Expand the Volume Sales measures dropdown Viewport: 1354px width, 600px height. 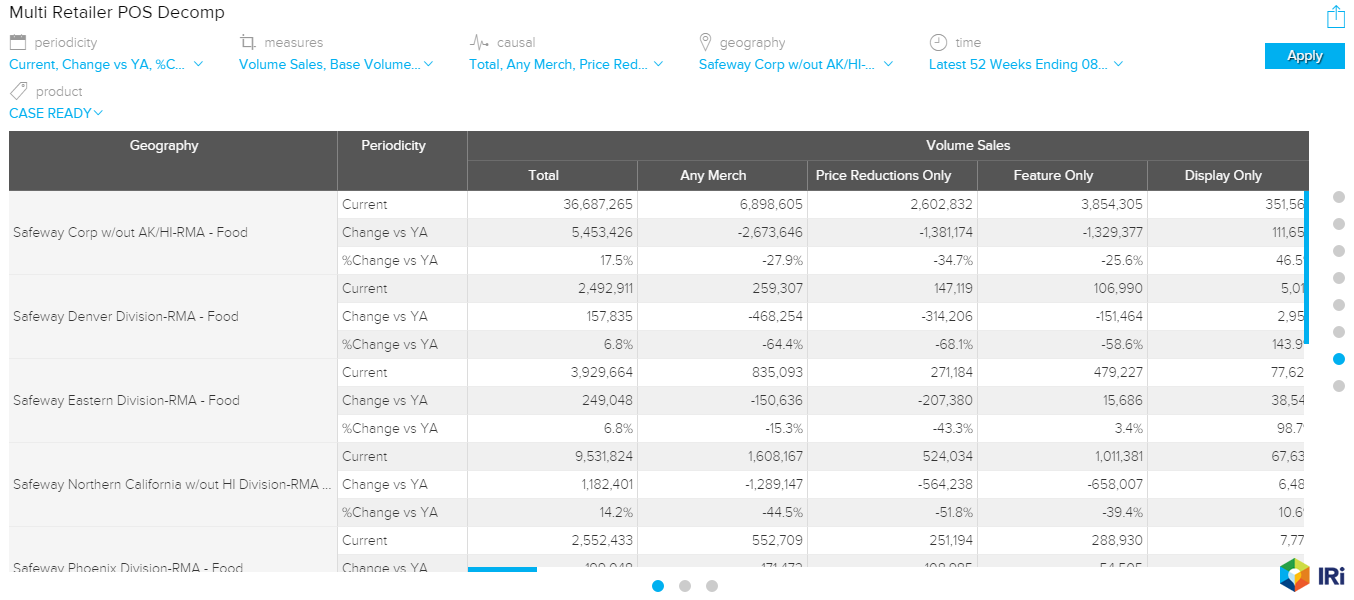pyautogui.click(x=336, y=64)
